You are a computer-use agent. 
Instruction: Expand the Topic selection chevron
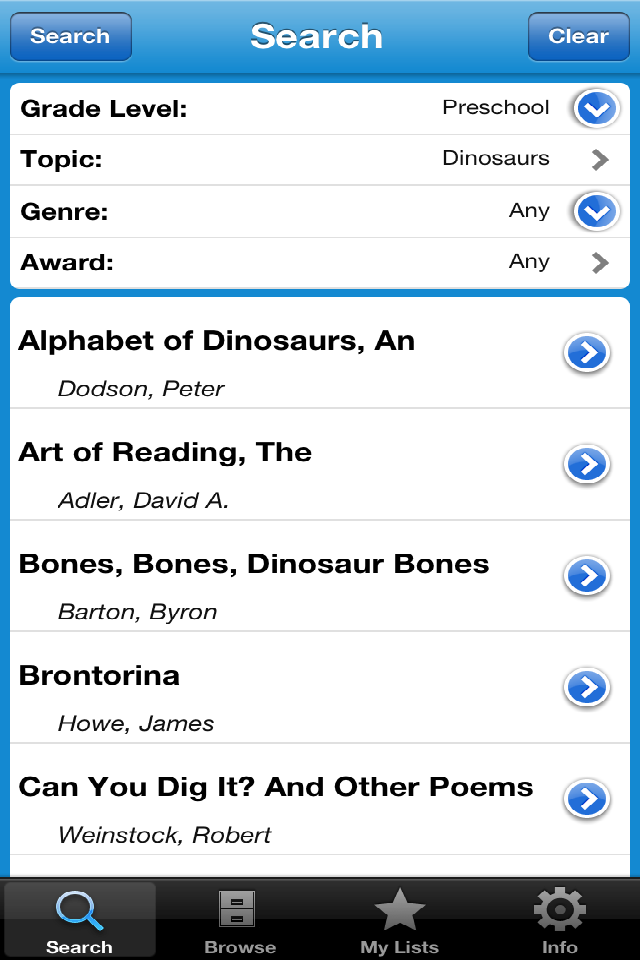click(598, 159)
